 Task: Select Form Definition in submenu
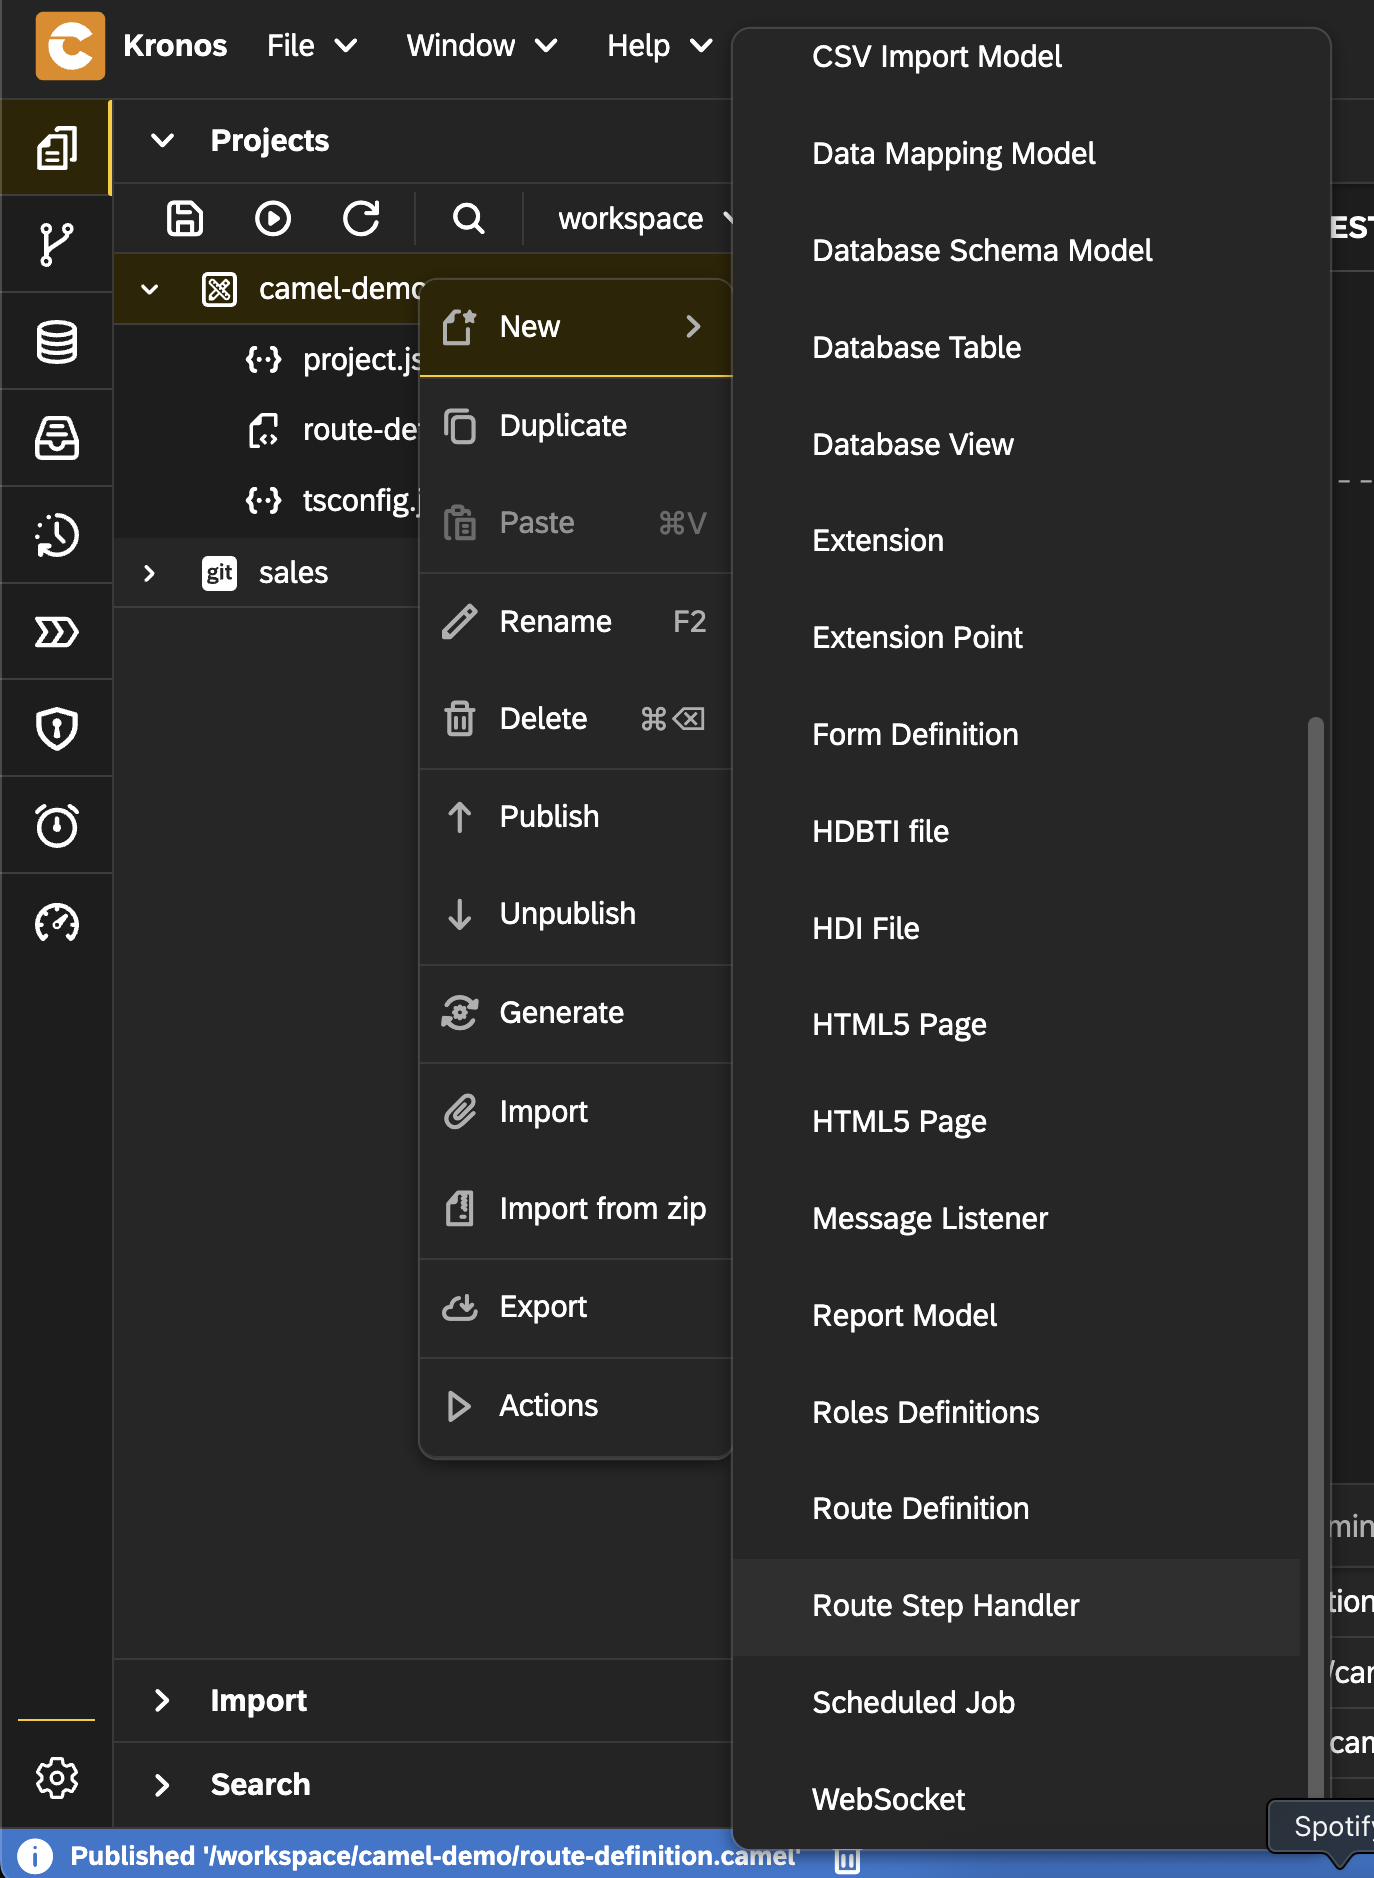tap(1016, 735)
